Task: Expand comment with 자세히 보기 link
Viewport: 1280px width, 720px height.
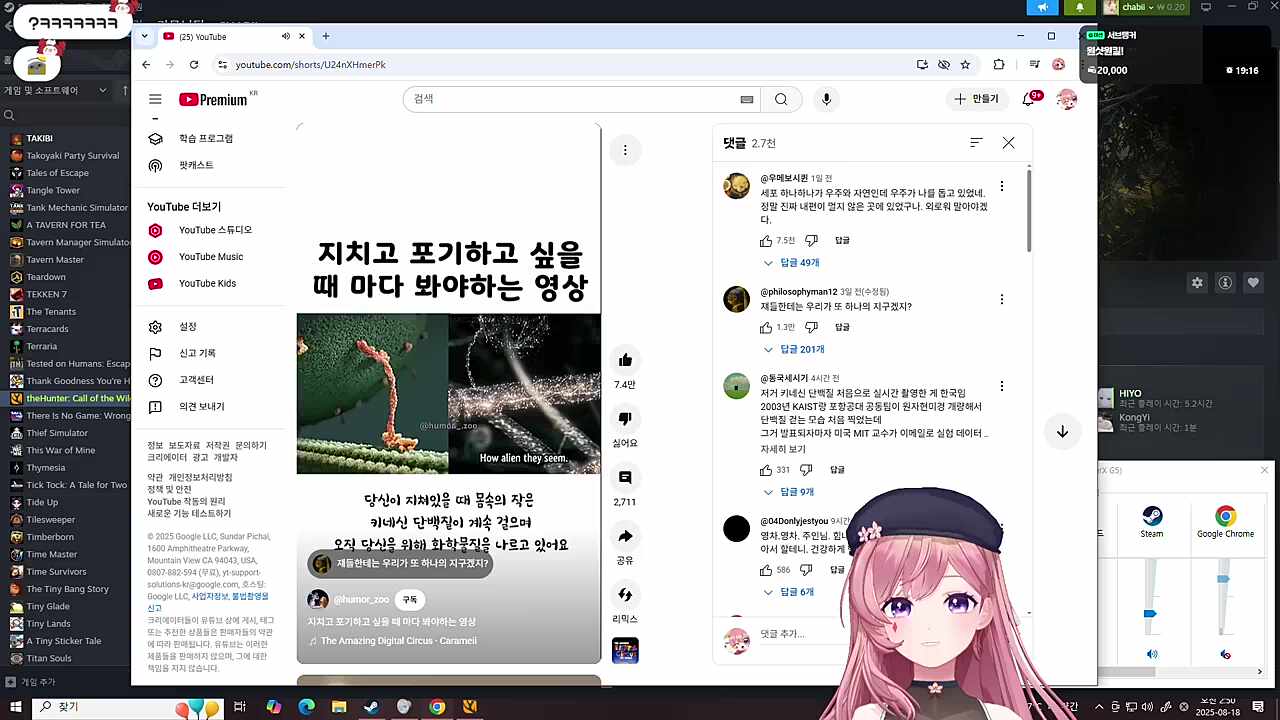Action: pos(782,449)
